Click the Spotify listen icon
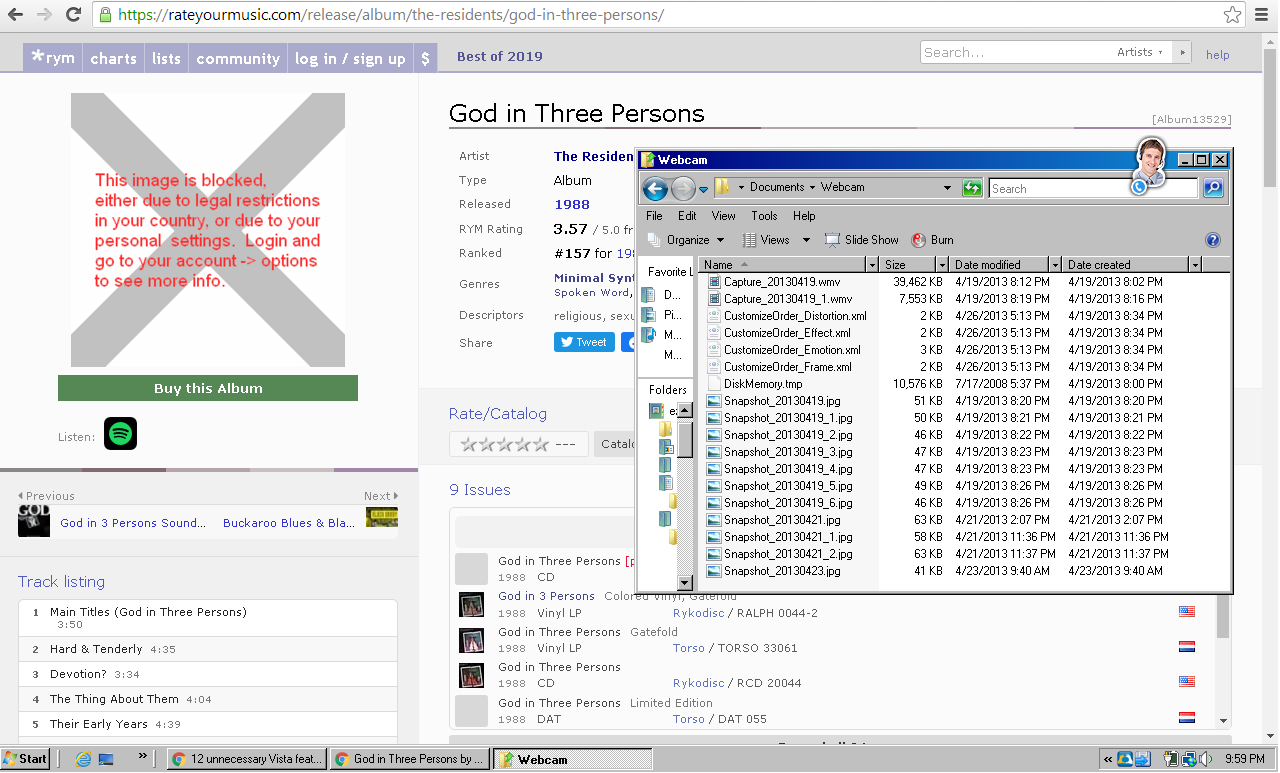 coord(120,434)
